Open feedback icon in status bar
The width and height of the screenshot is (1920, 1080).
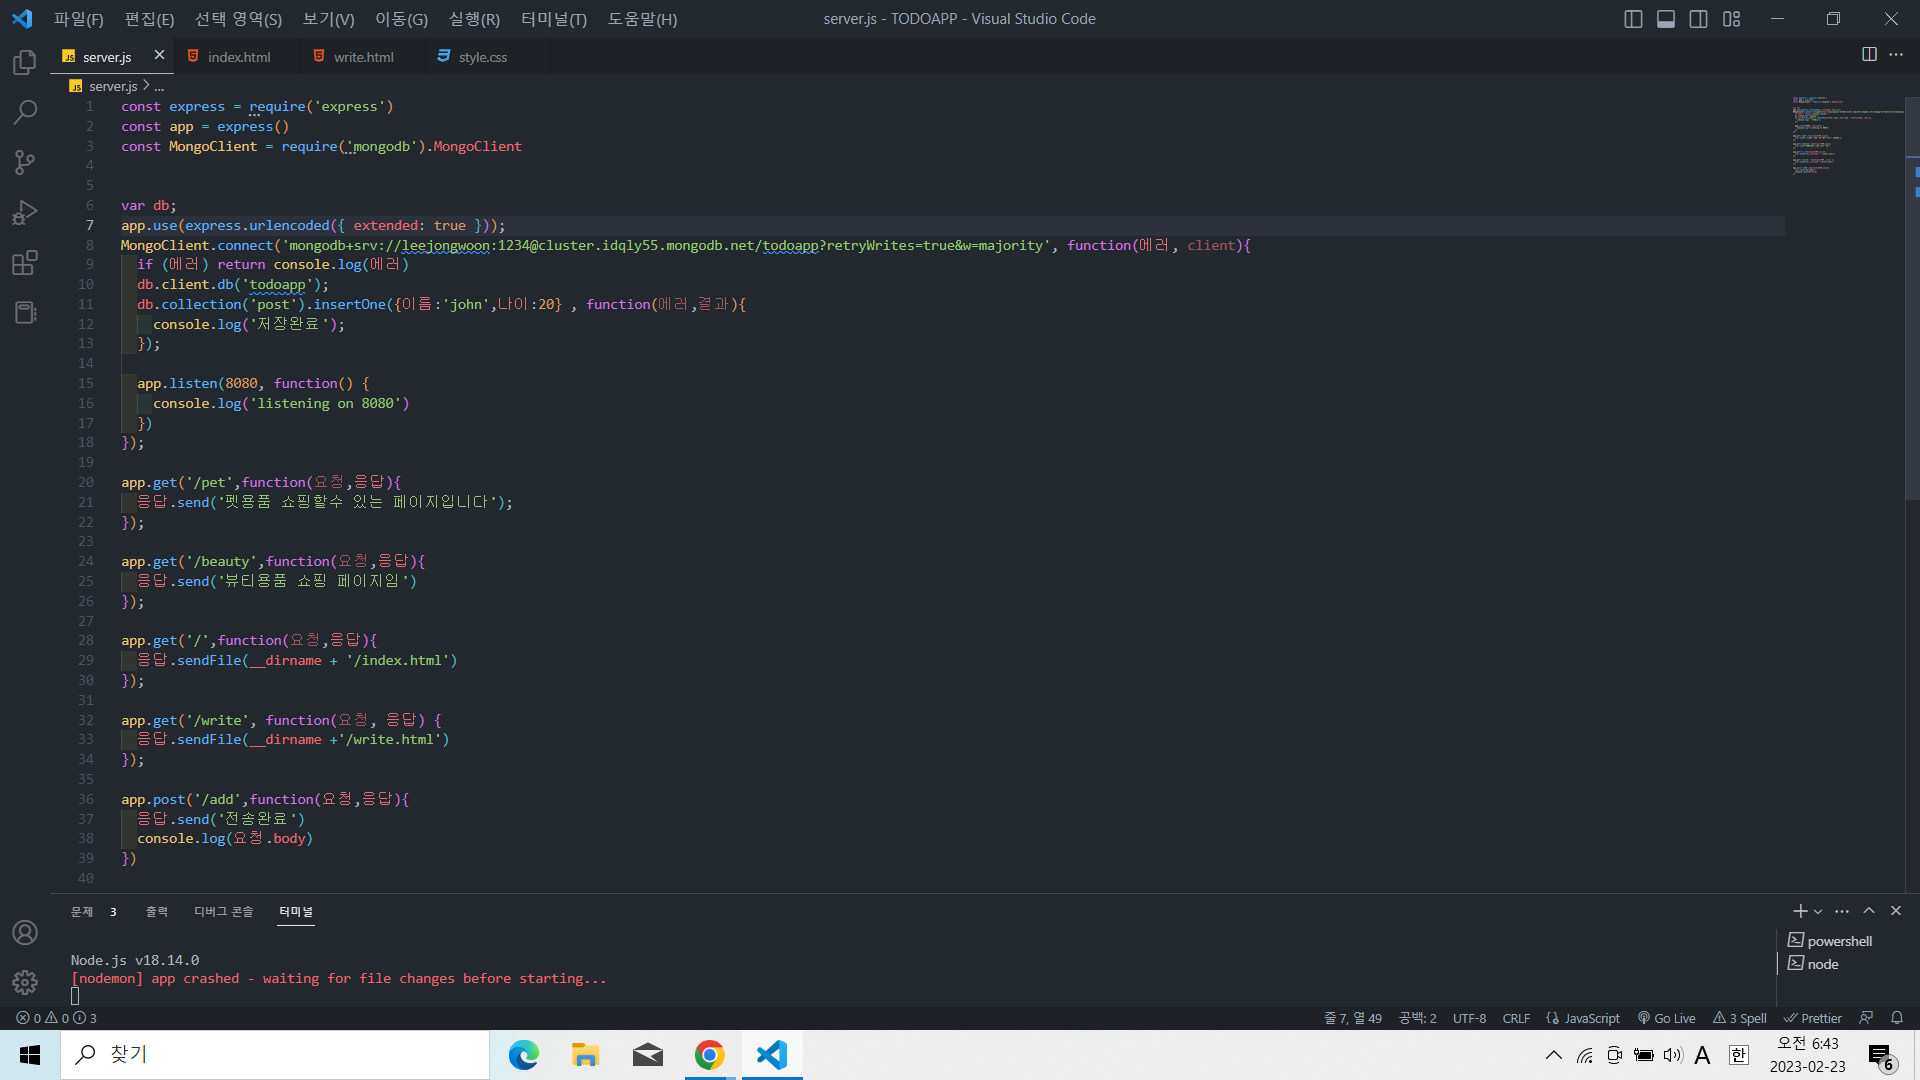(x=1866, y=1018)
